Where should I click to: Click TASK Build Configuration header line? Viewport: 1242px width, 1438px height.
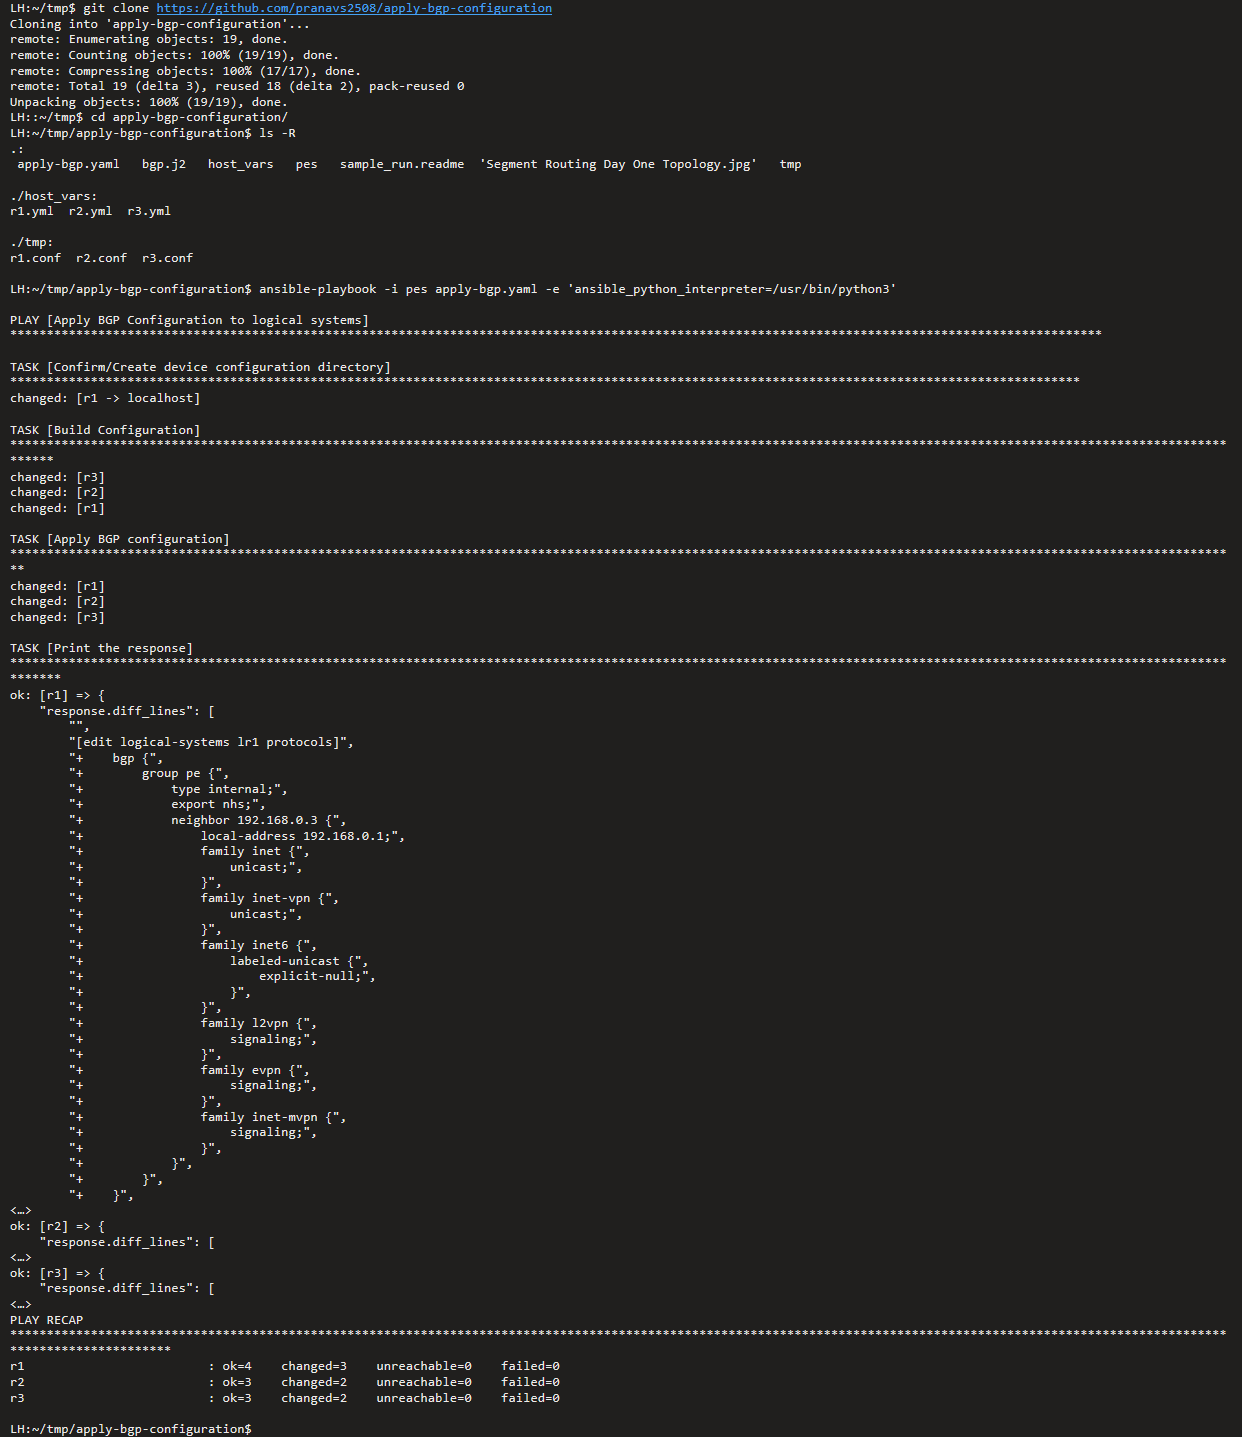click(x=105, y=430)
